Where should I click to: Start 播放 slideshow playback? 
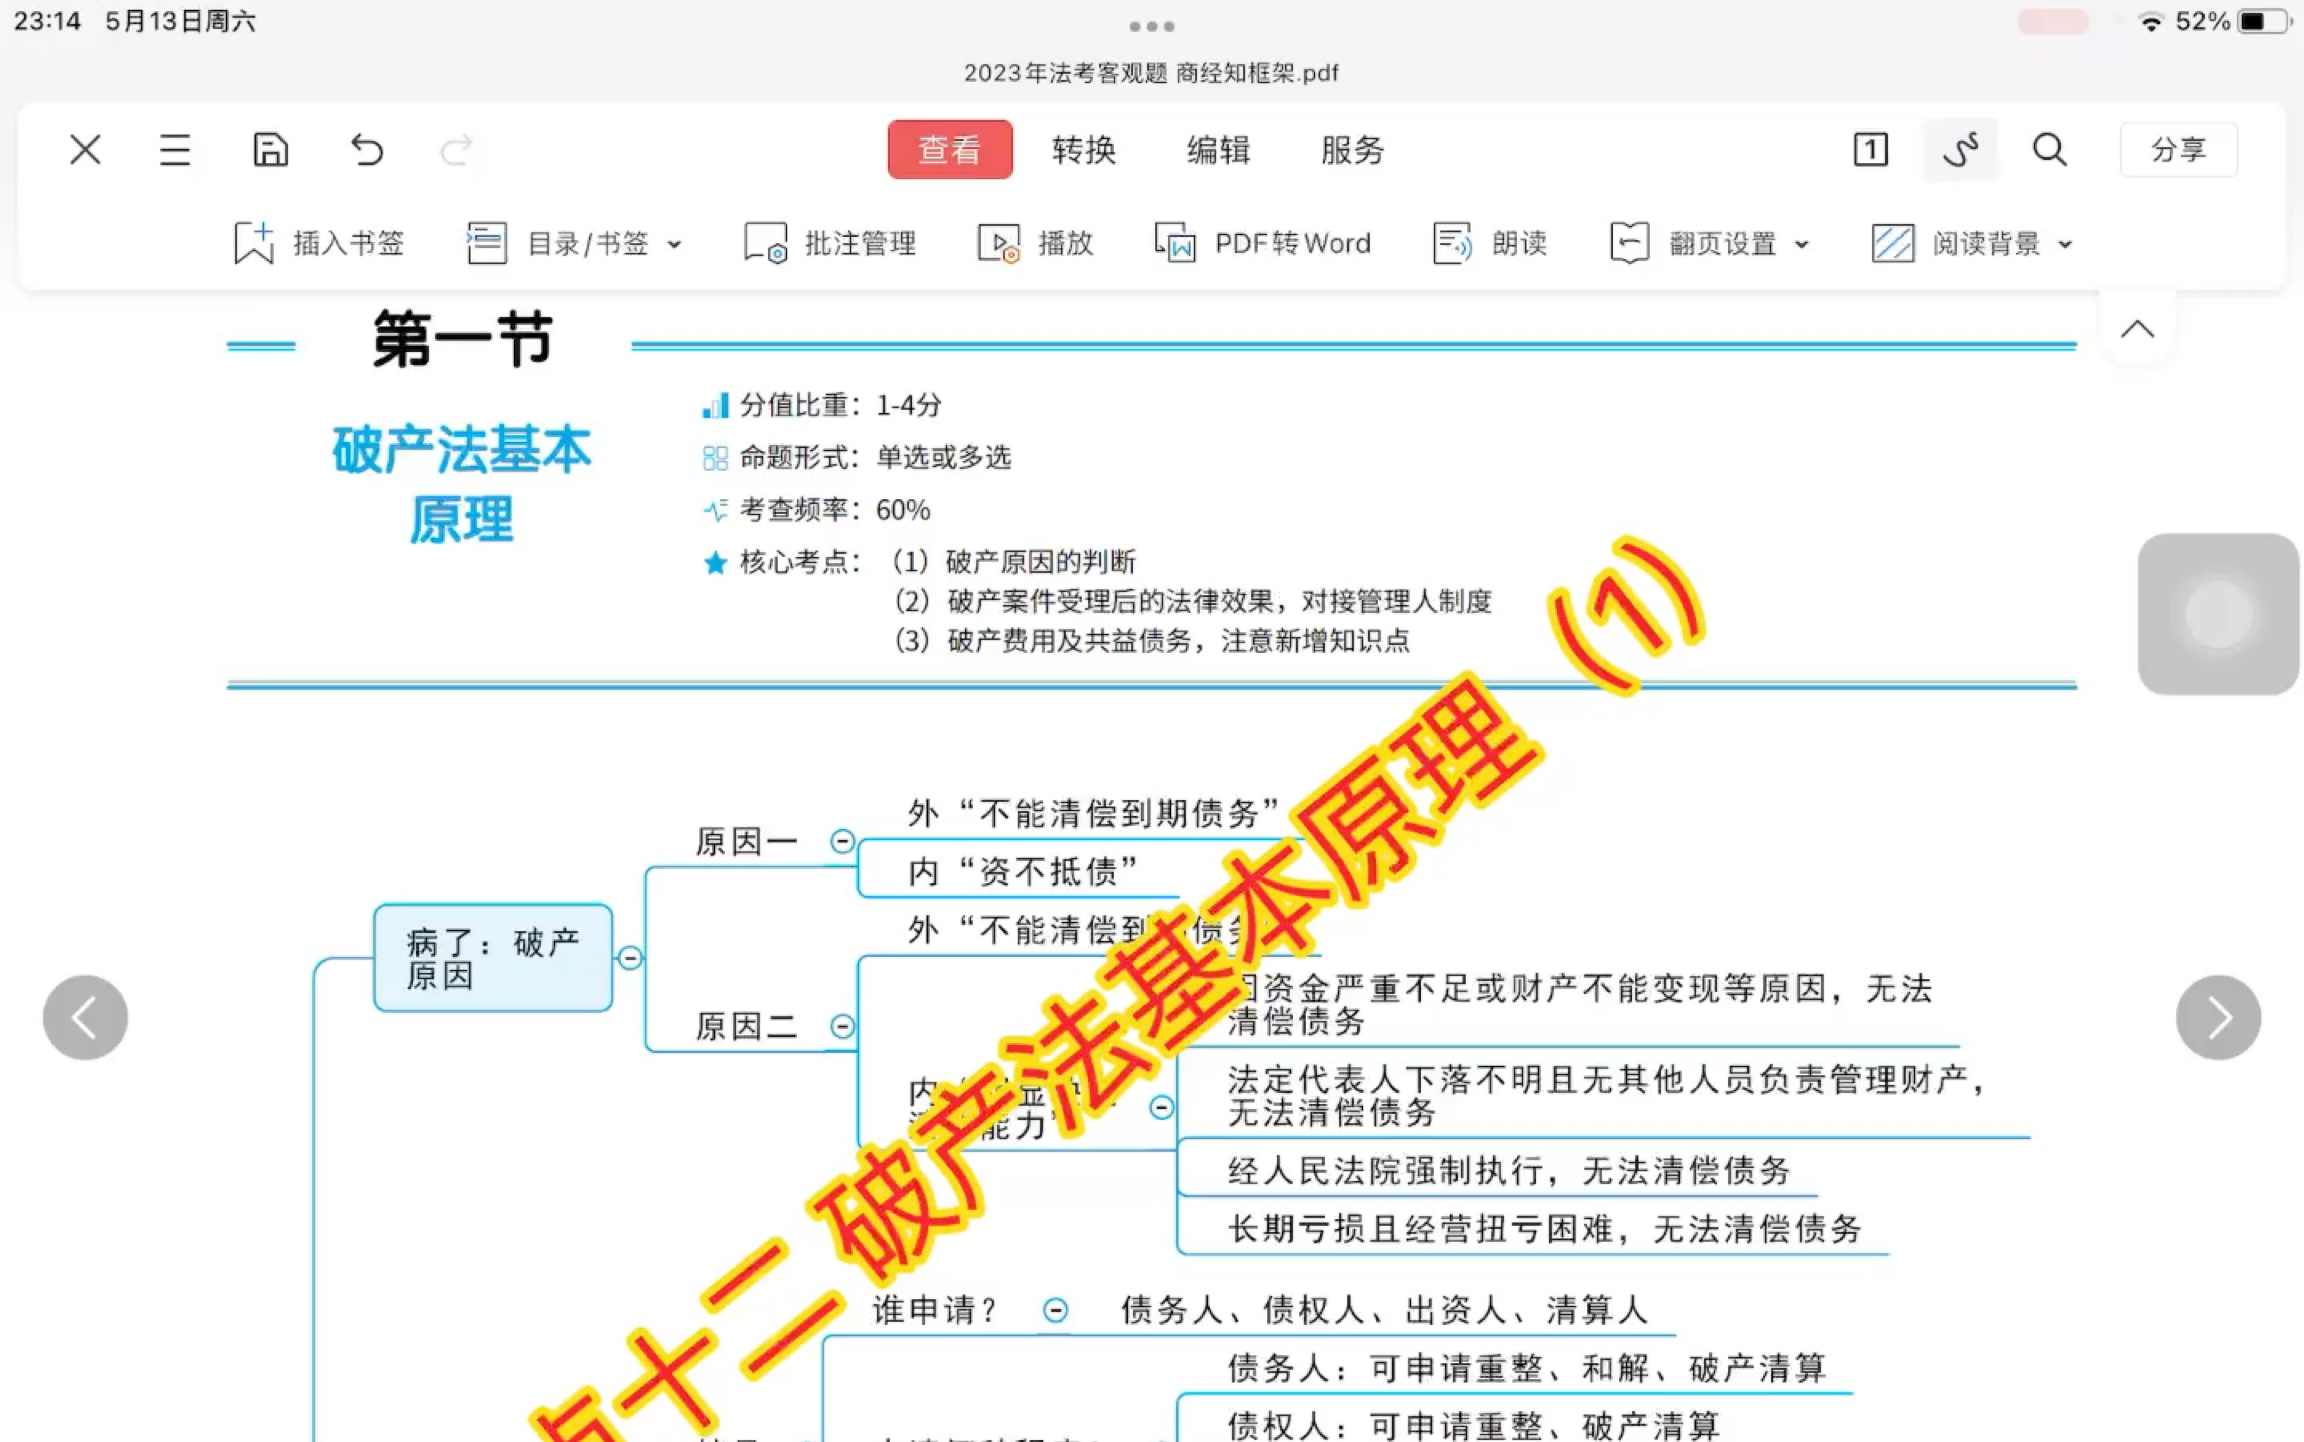coord(1035,243)
